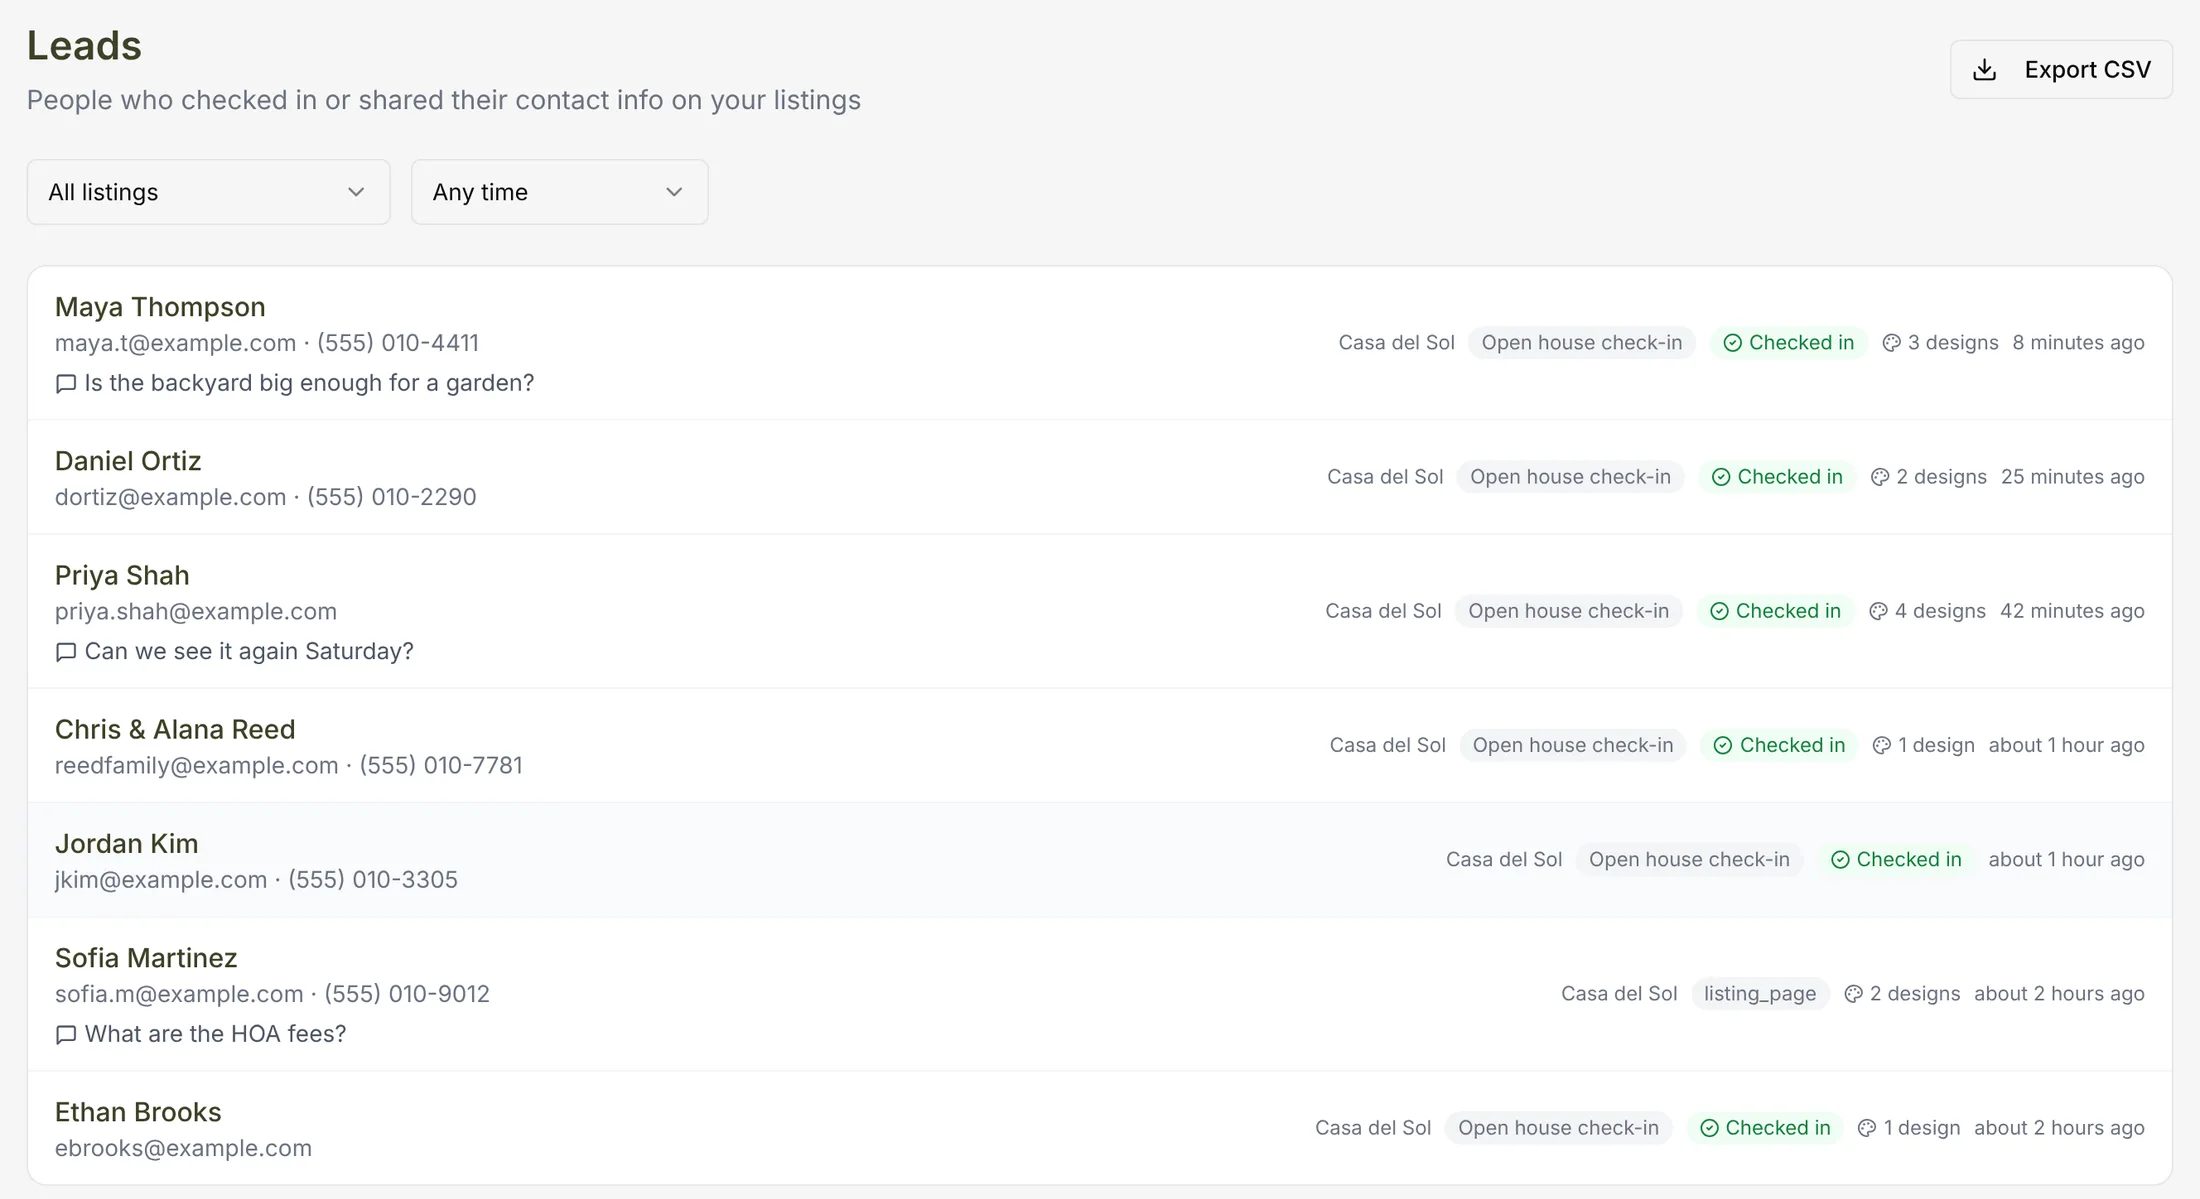Image resolution: width=2200 pixels, height=1199 pixels.
Task: Click ebrooks@example.com email text
Action: click(x=183, y=1148)
